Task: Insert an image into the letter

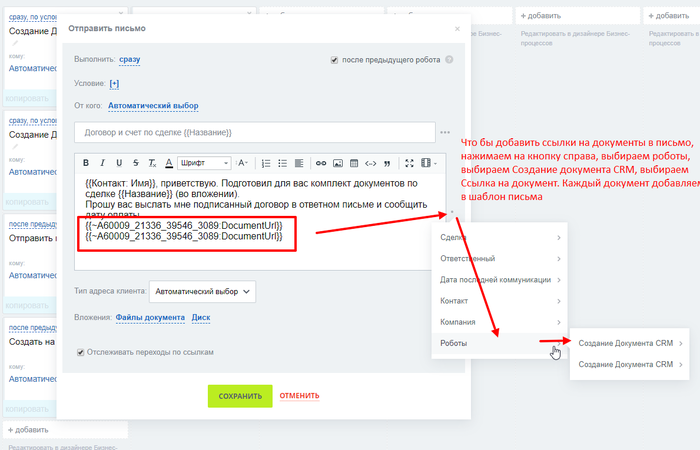Action: point(338,163)
